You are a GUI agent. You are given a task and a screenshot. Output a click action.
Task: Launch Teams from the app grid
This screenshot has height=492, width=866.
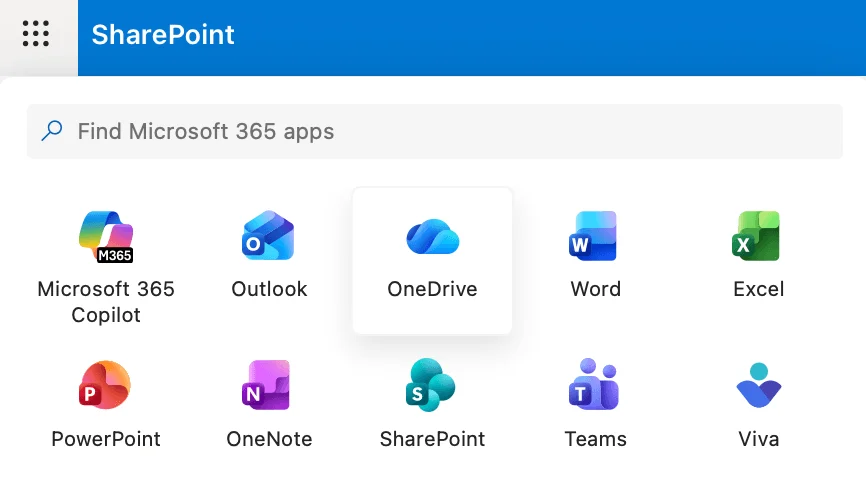click(594, 384)
